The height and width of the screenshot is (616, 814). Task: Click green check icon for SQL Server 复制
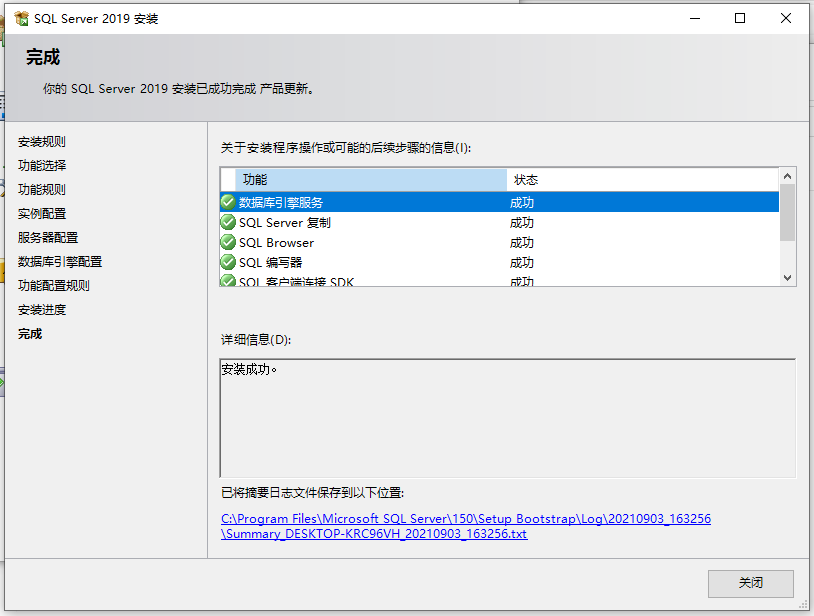click(228, 222)
